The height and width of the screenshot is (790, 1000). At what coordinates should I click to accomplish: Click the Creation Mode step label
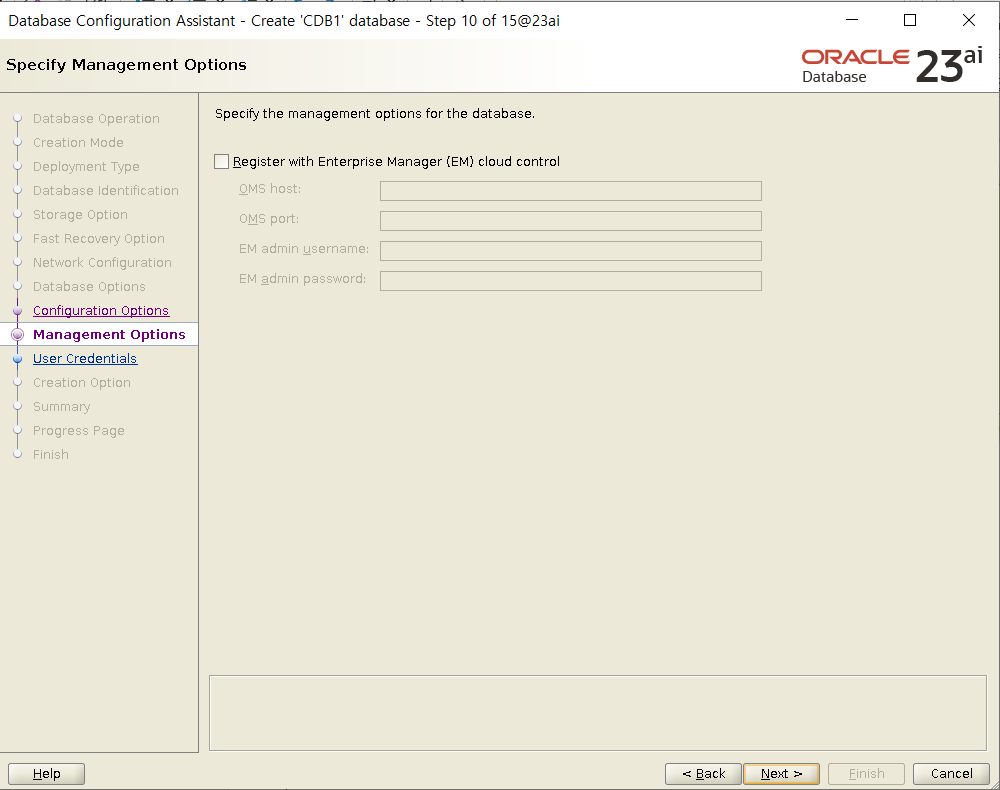78,143
